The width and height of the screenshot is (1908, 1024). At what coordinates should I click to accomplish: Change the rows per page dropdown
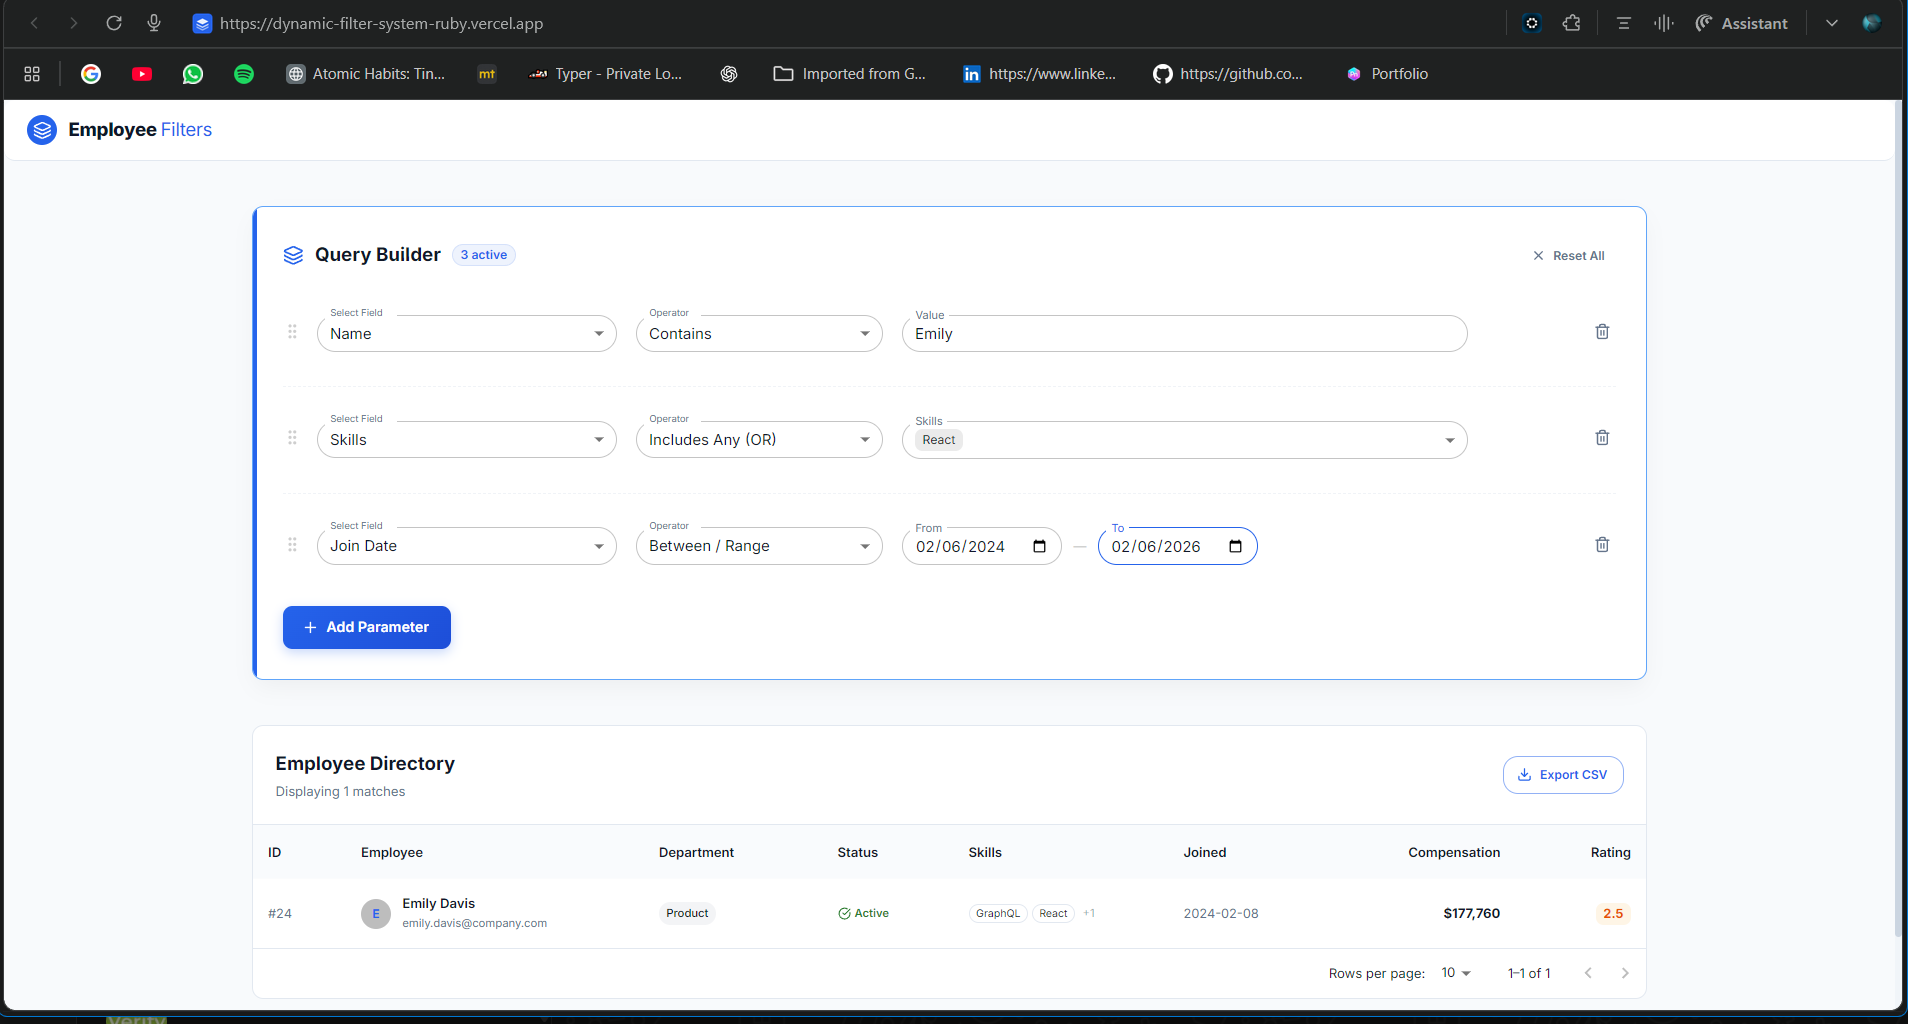point(1455,973)
